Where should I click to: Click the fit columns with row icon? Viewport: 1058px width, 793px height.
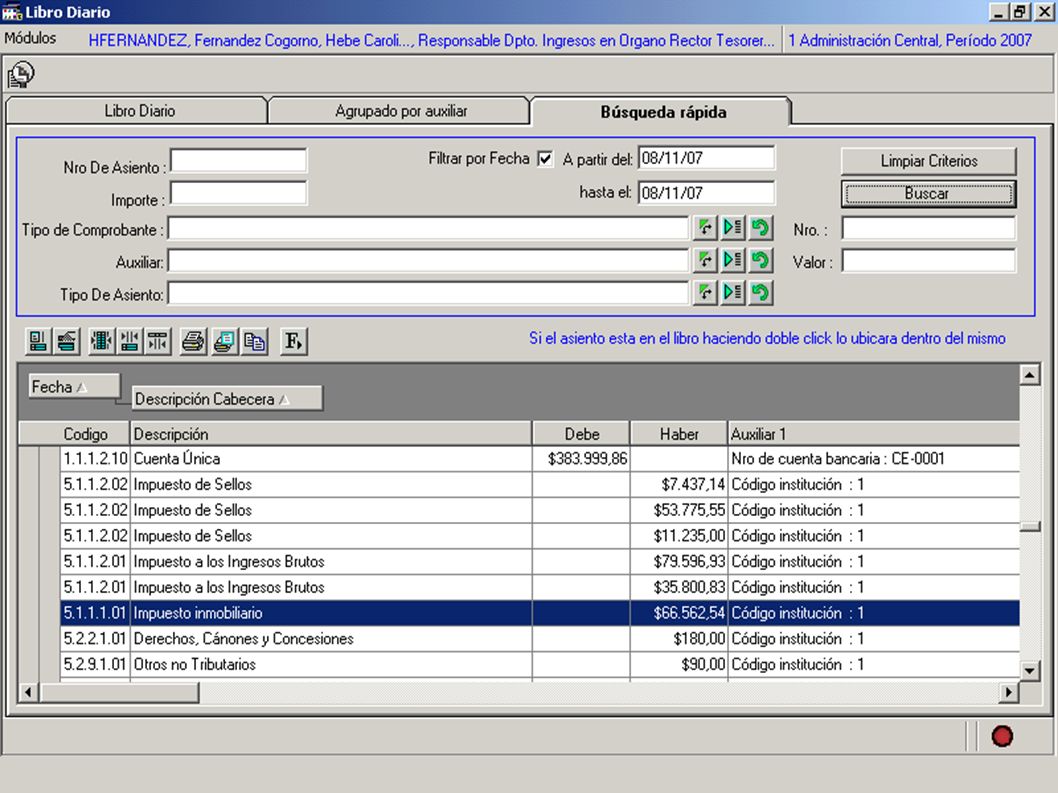(130, 341)
